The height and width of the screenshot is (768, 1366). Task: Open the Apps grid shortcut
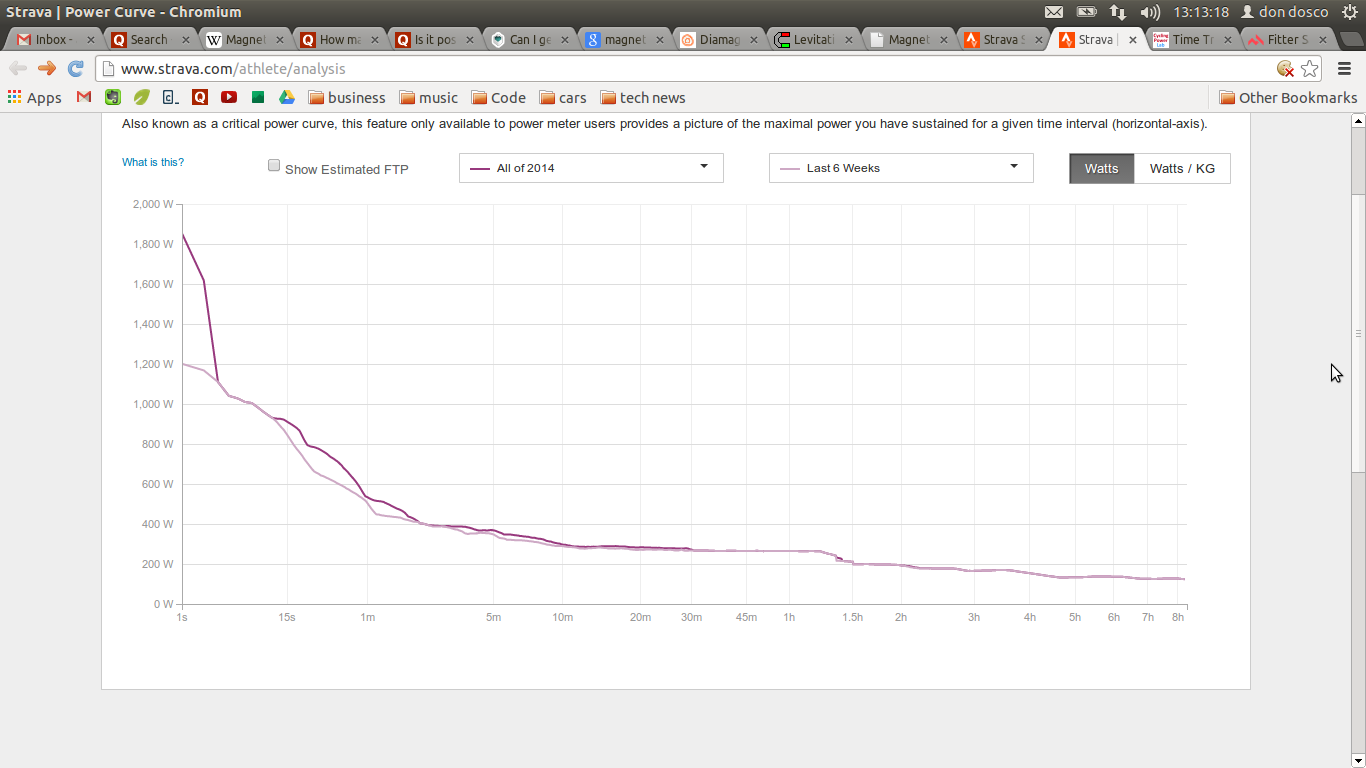click(35, 98)
